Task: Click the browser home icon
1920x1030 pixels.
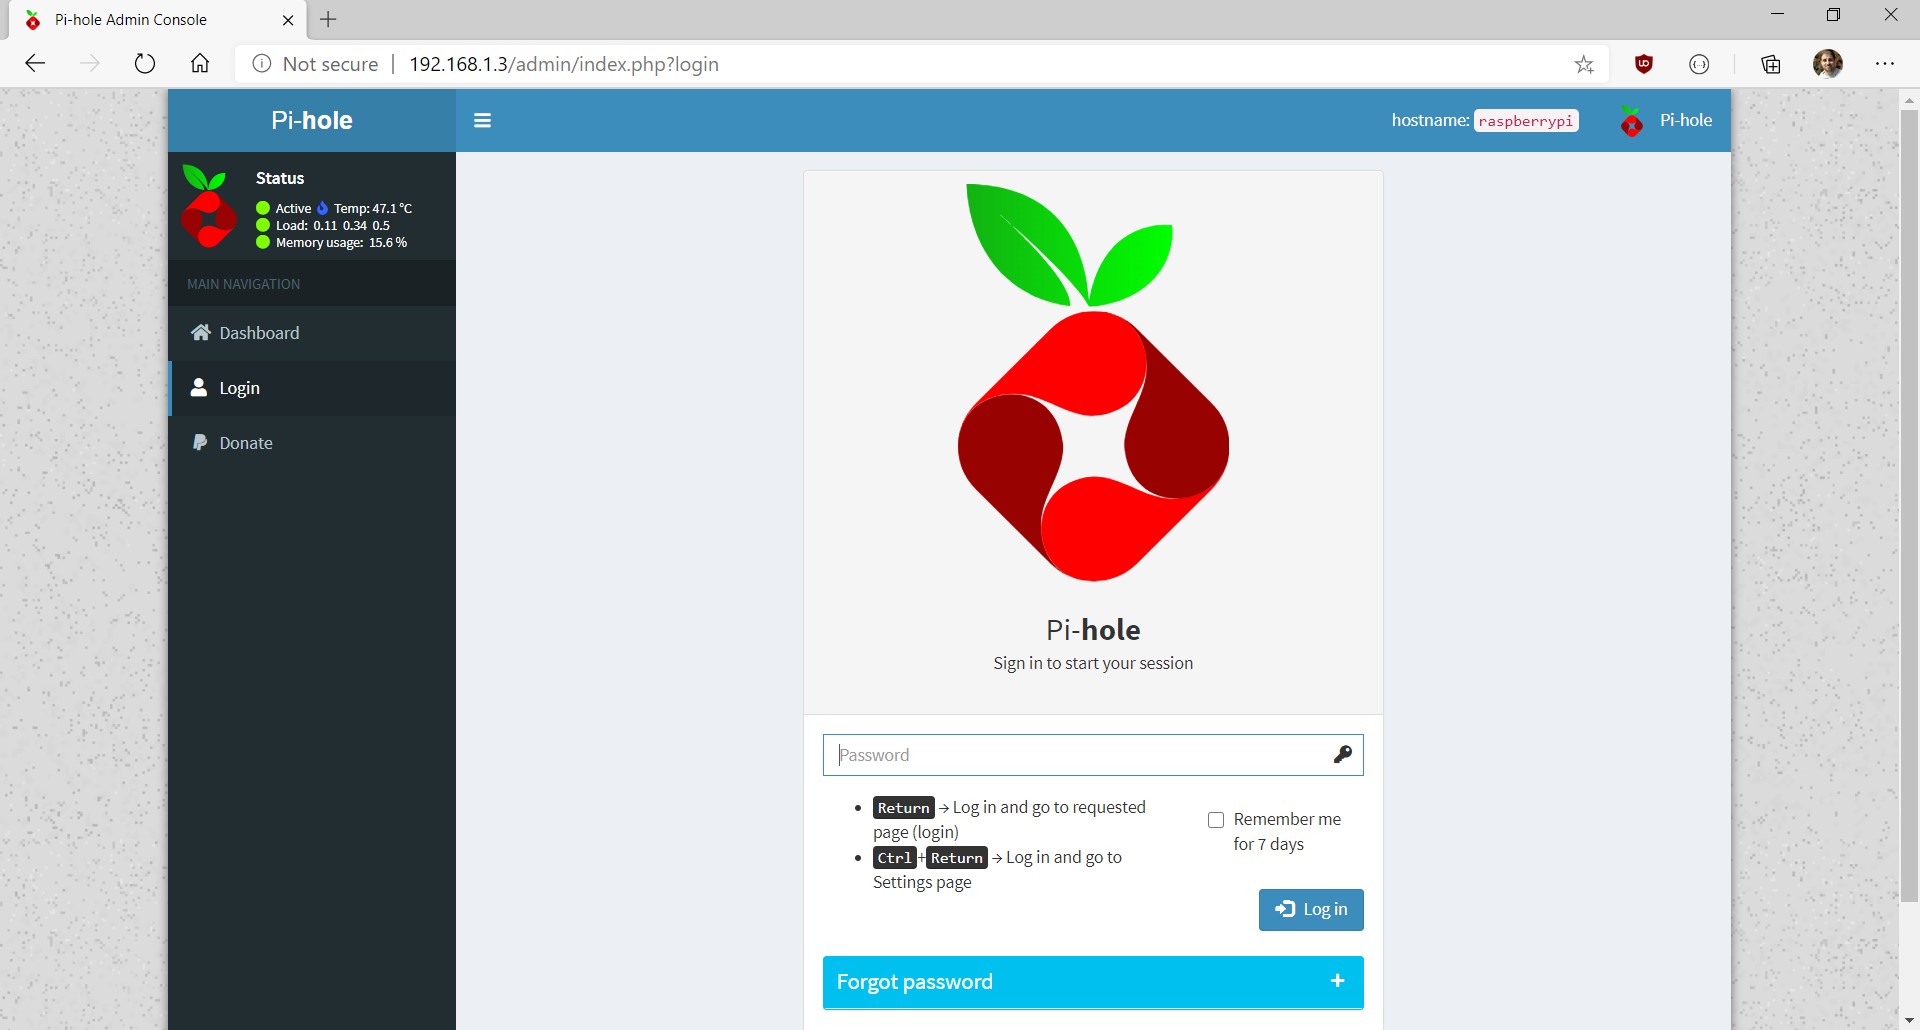Action: tap(200, 64)
